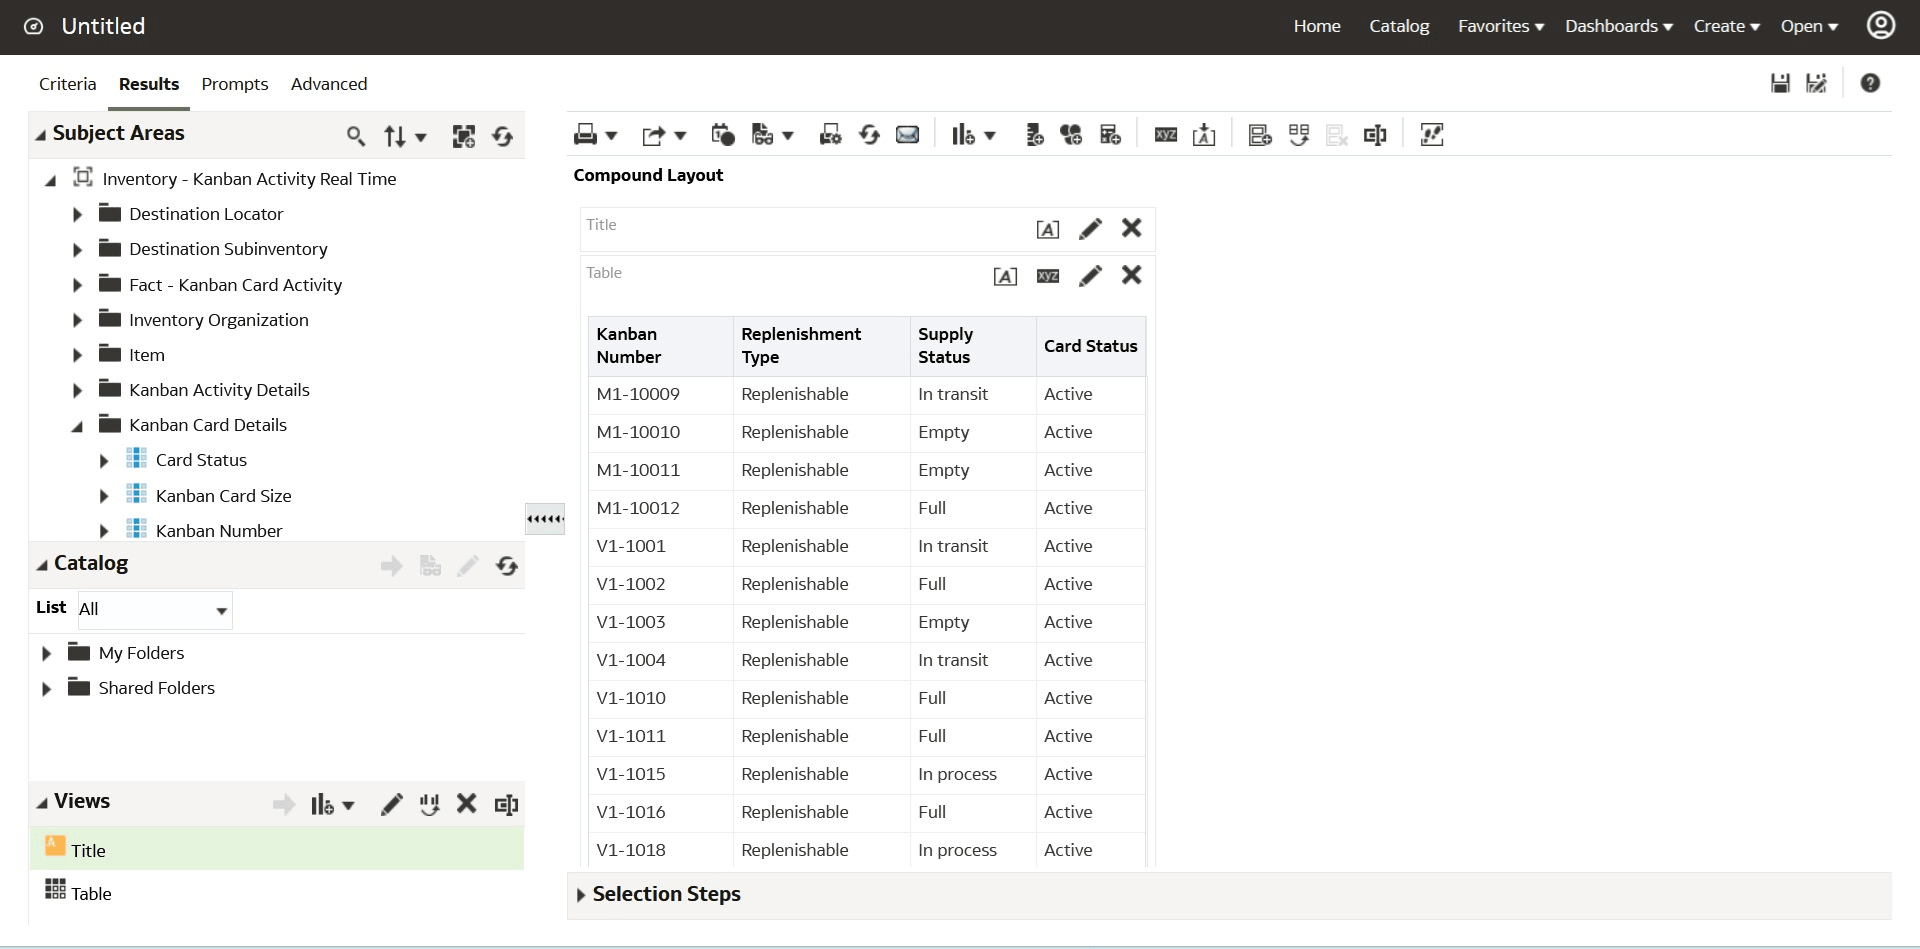Viewport: 1920px width, 949px height.
Task: Click the refresh icon in Catalog panel
Action: [x=507, y=567]
